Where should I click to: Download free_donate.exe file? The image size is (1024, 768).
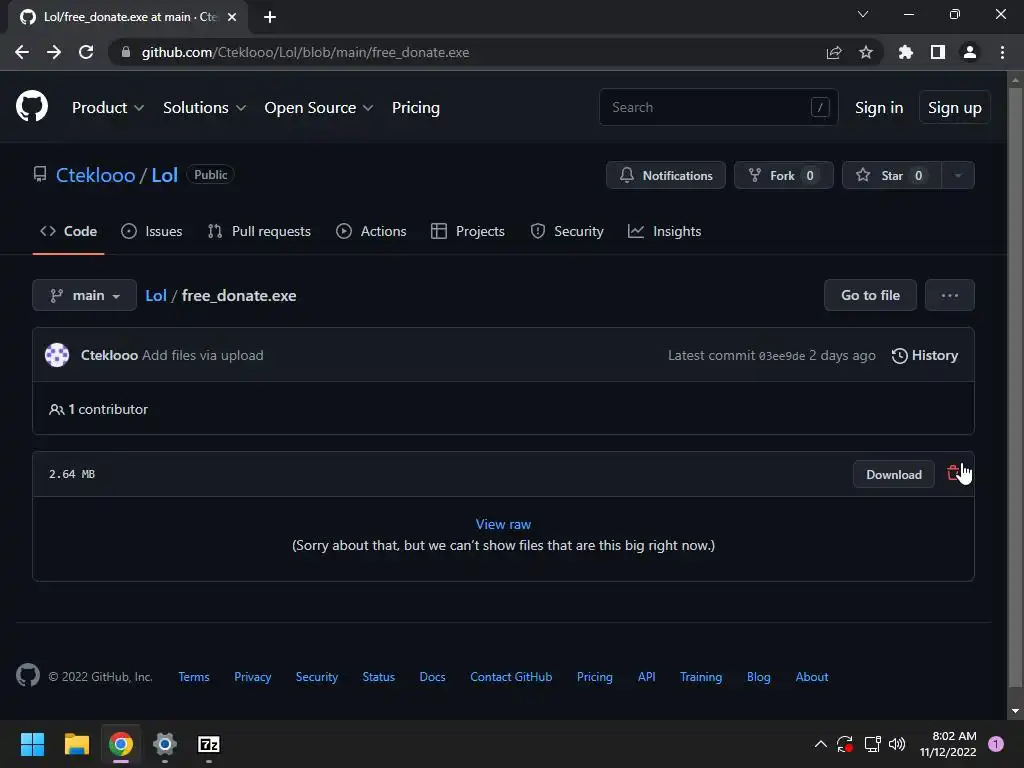click(893, 475)
